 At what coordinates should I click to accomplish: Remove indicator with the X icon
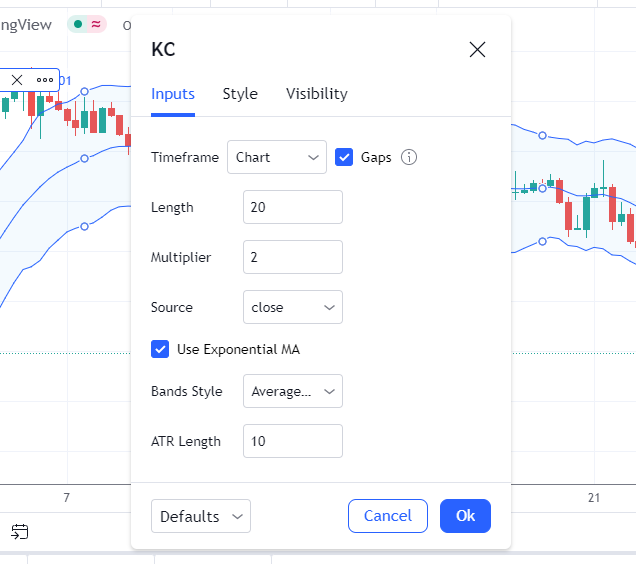[17, 80]
